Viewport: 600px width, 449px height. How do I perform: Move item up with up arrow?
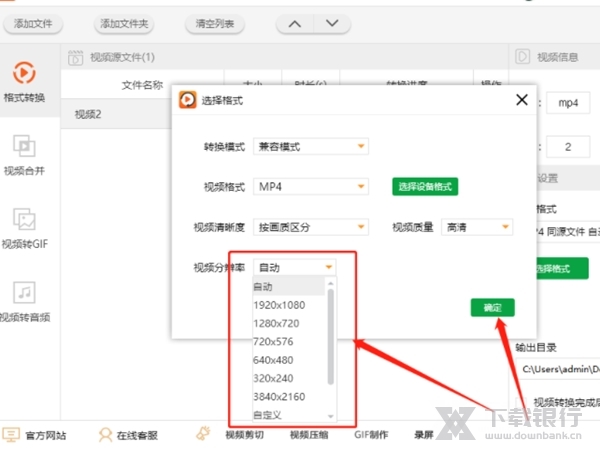pos(295,24)
